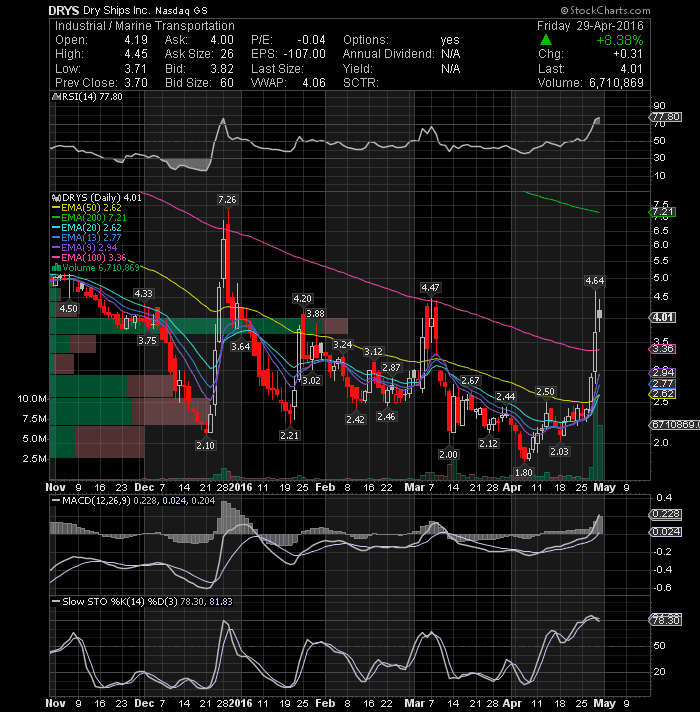Click the 2.21 January low label
This screenshot has width=700, height=712.
click(289, 435)
